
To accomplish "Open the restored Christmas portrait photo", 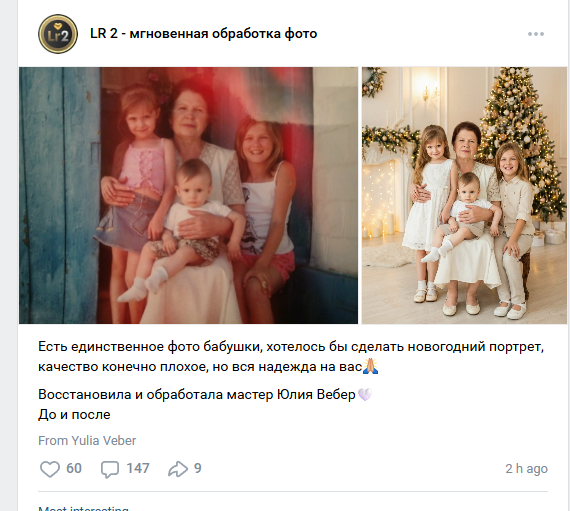I will click(464, 195).
